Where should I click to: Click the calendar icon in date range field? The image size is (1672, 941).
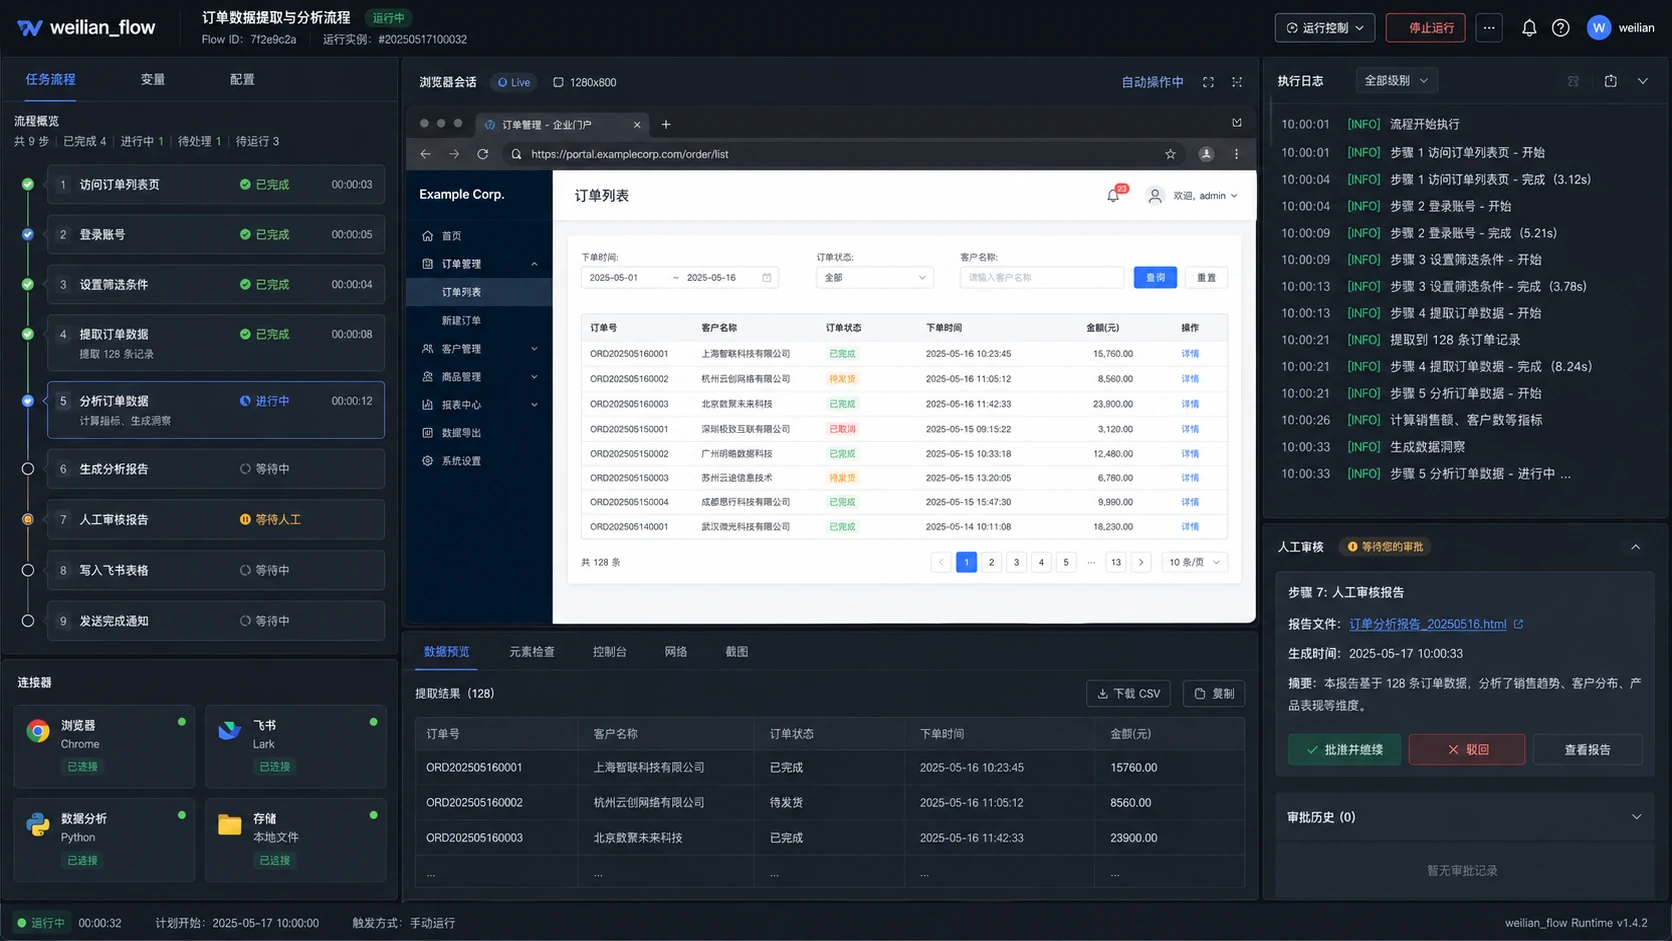767,278
